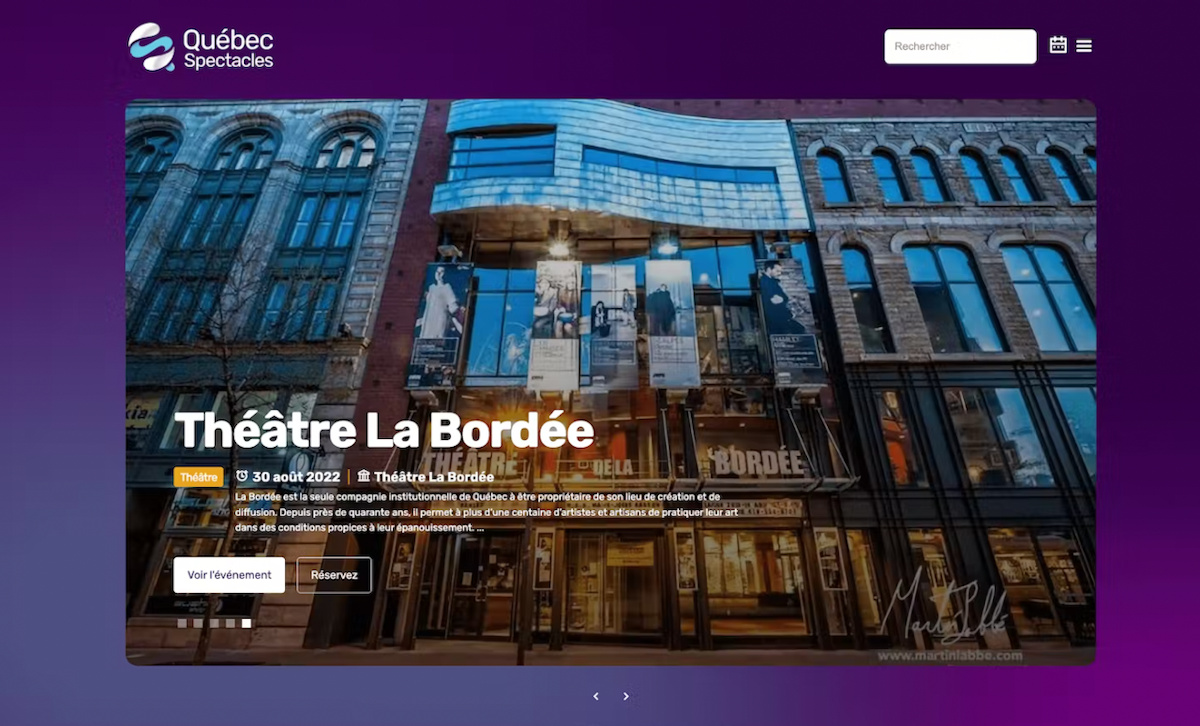Jump to the fourth carousel slide dot

[x=230, y=623]
